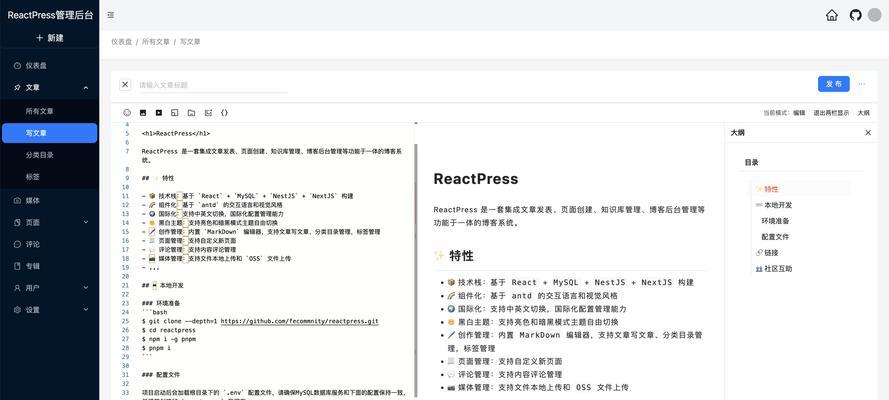
Task: Insert image using the editor toolbar icon
Action: [143, 113]
